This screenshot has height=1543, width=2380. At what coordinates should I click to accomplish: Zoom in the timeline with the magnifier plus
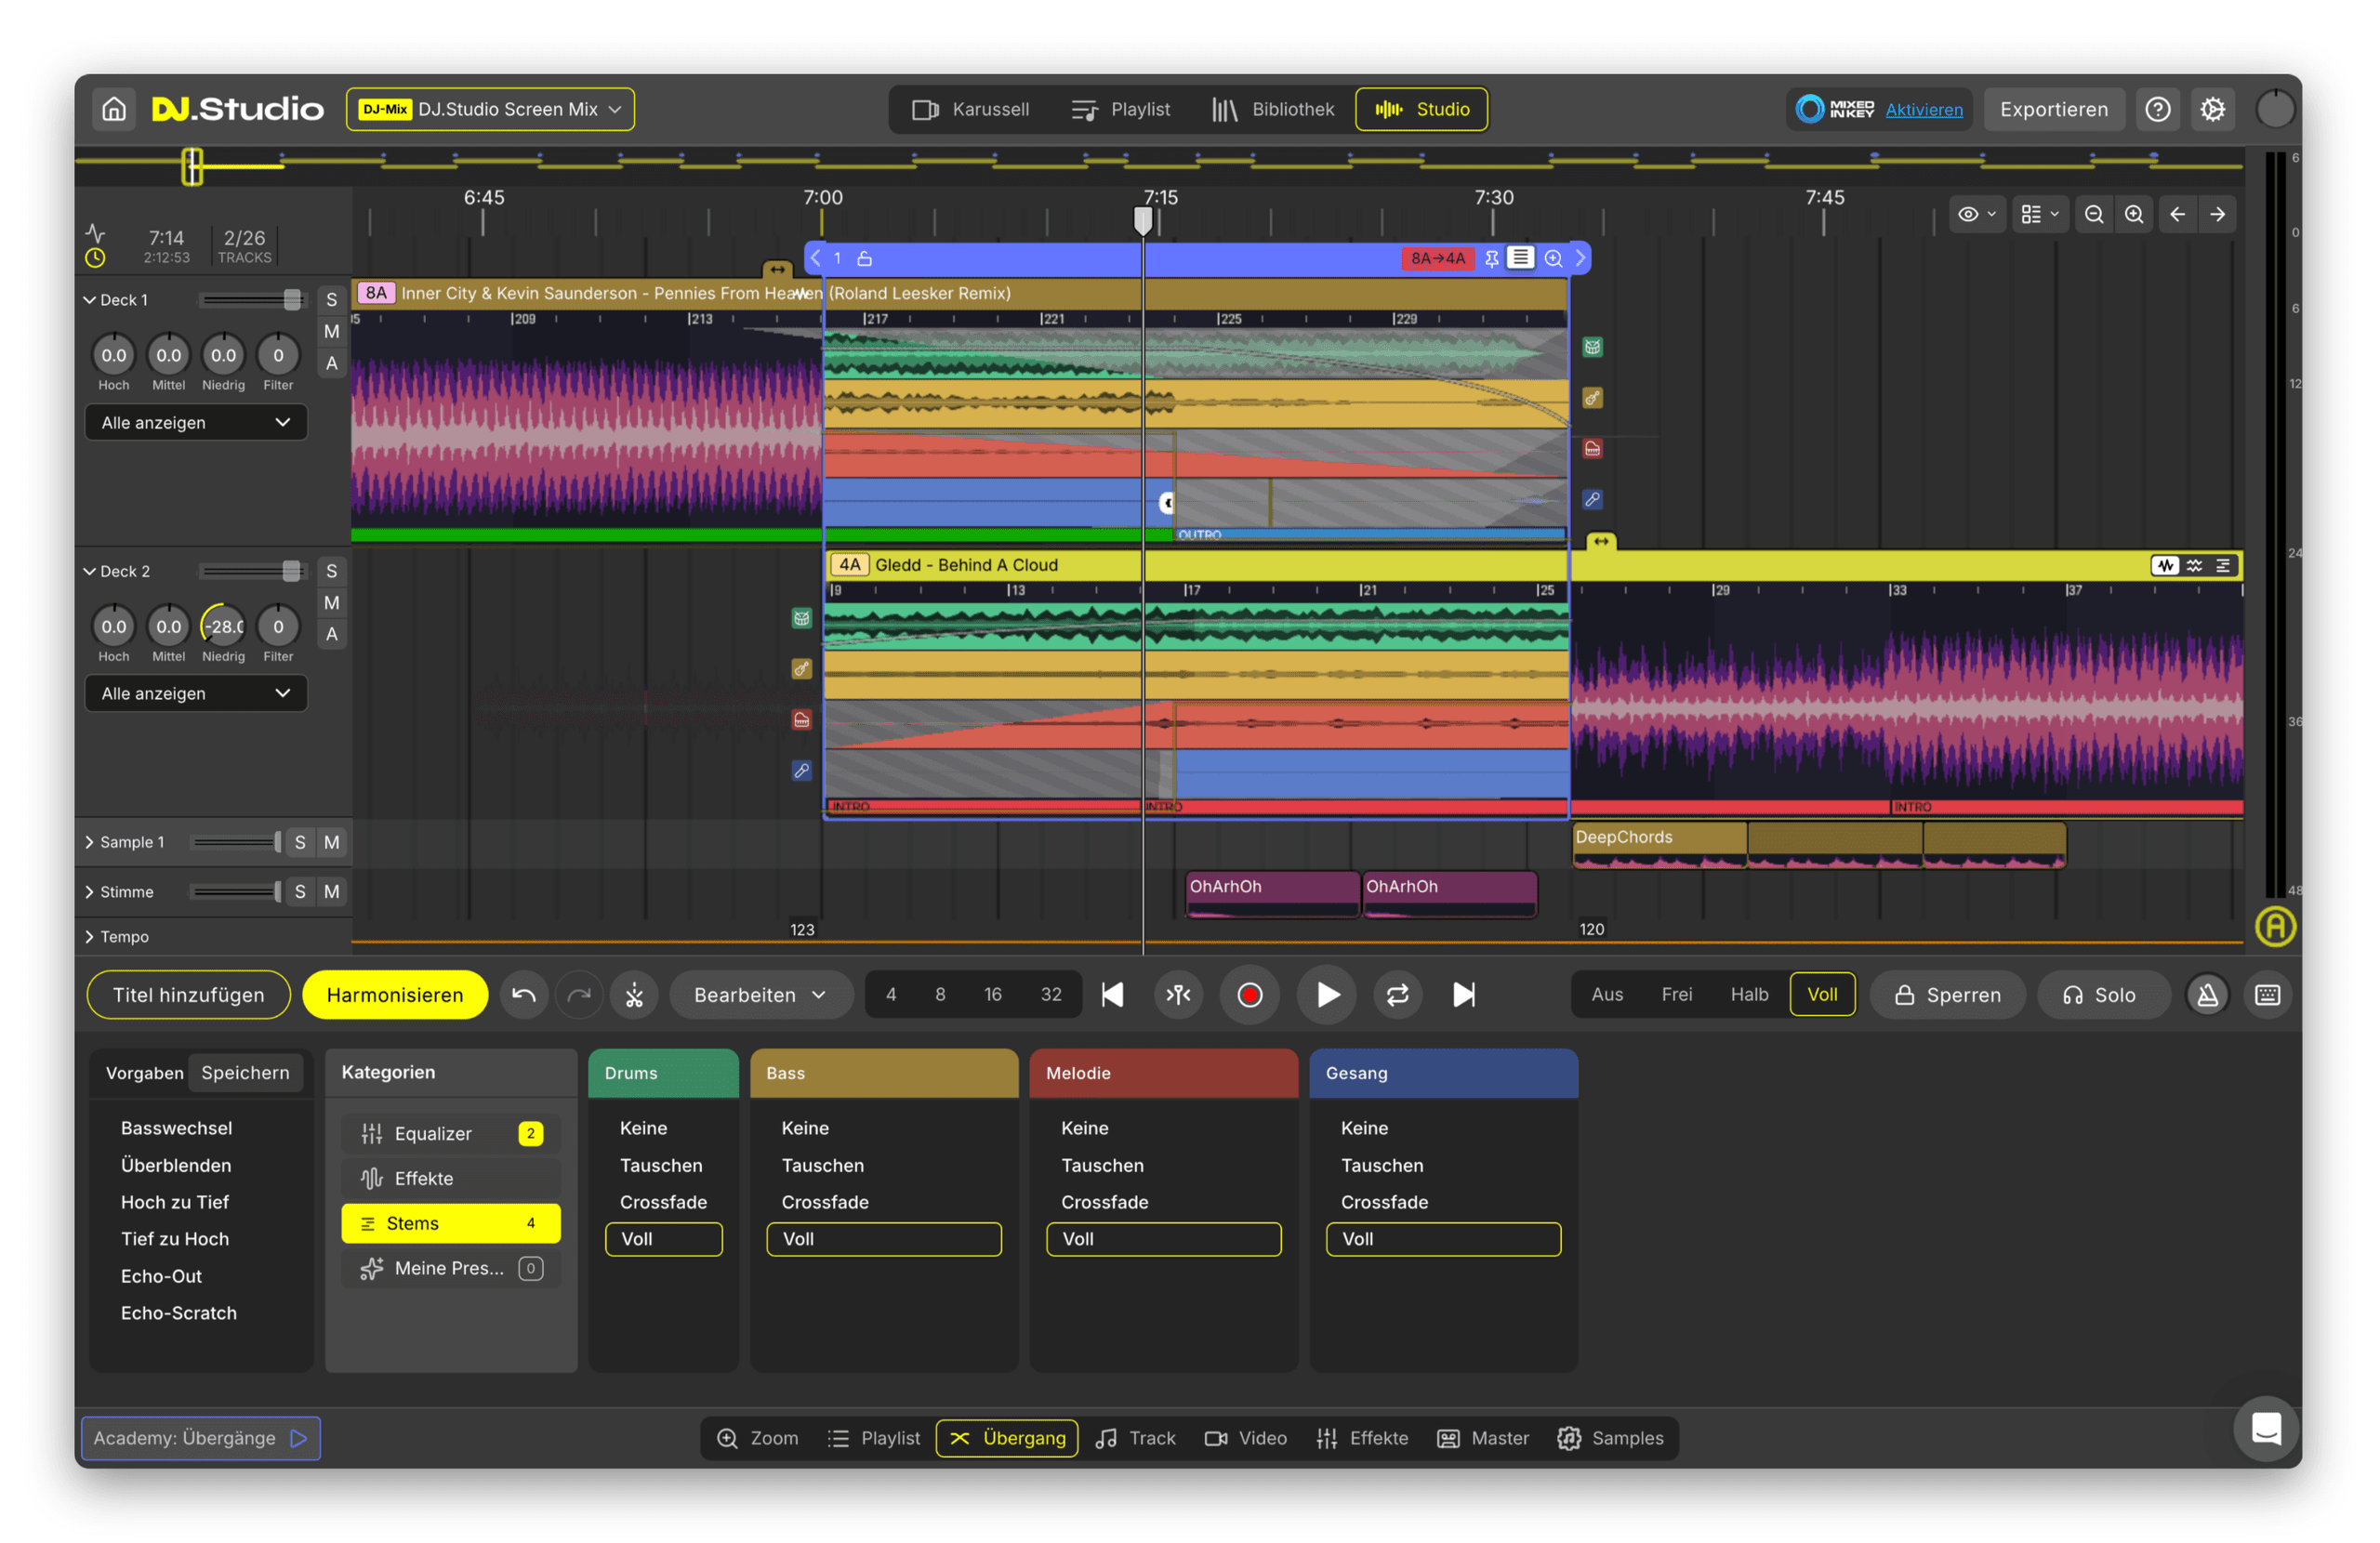[x=2133, y=214]
